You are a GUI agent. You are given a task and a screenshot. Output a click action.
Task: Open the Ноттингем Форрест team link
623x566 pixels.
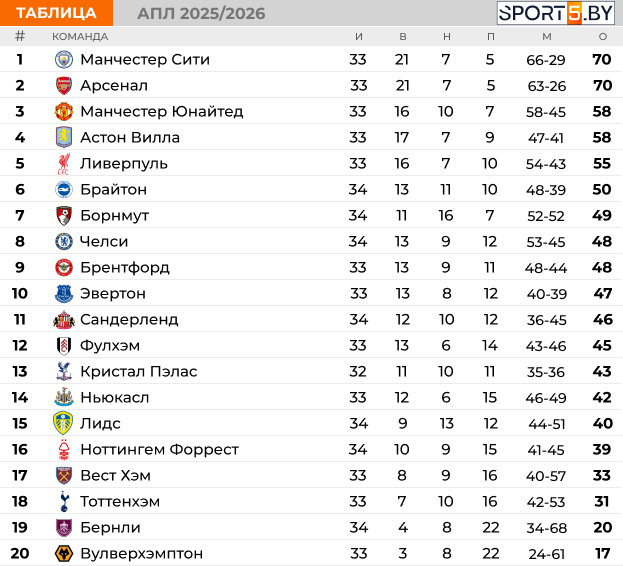159,449
